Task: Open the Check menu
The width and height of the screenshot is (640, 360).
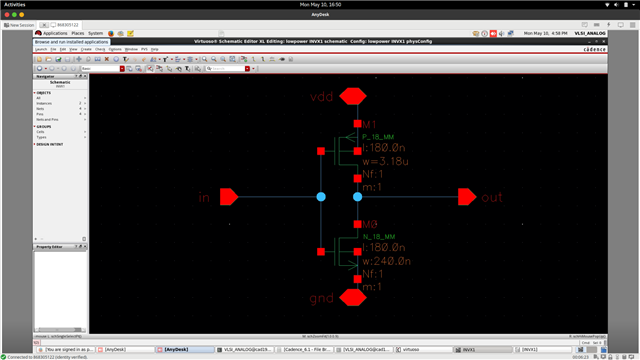Action: click(x=100, y=49)
